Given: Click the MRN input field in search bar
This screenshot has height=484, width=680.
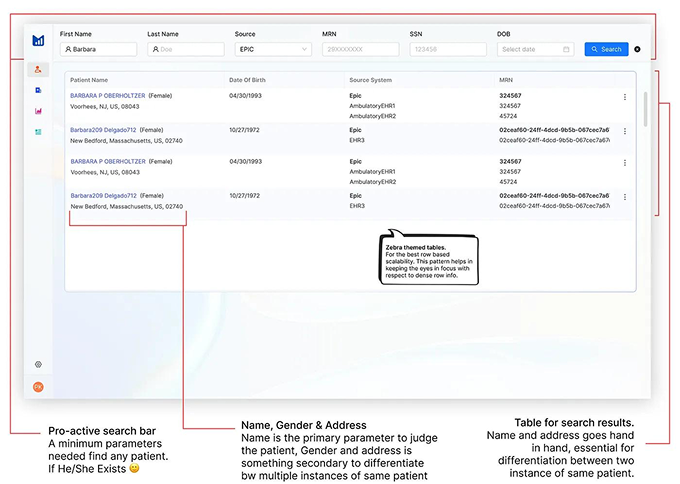Looking at the screenshot, I should pos(360,49).
